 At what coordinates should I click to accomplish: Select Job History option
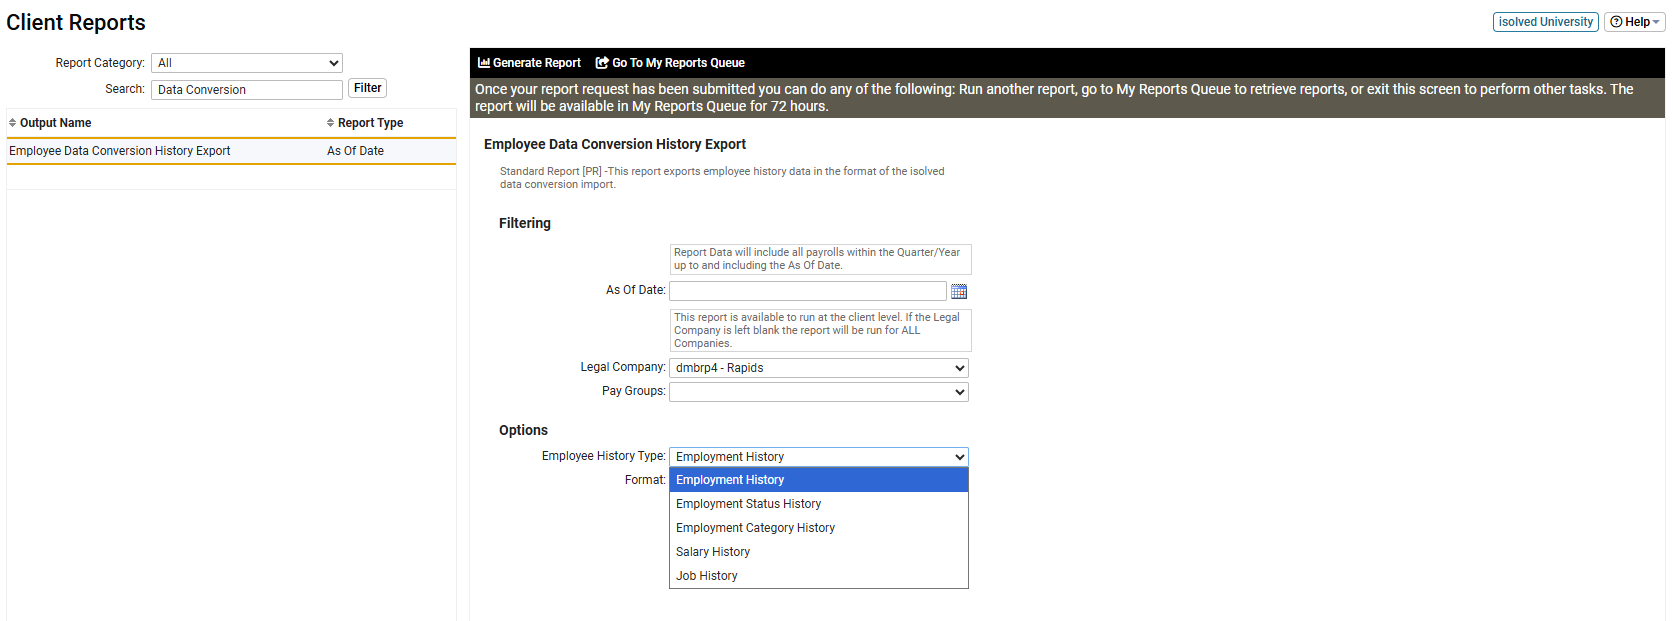click(x=707, y=576)
